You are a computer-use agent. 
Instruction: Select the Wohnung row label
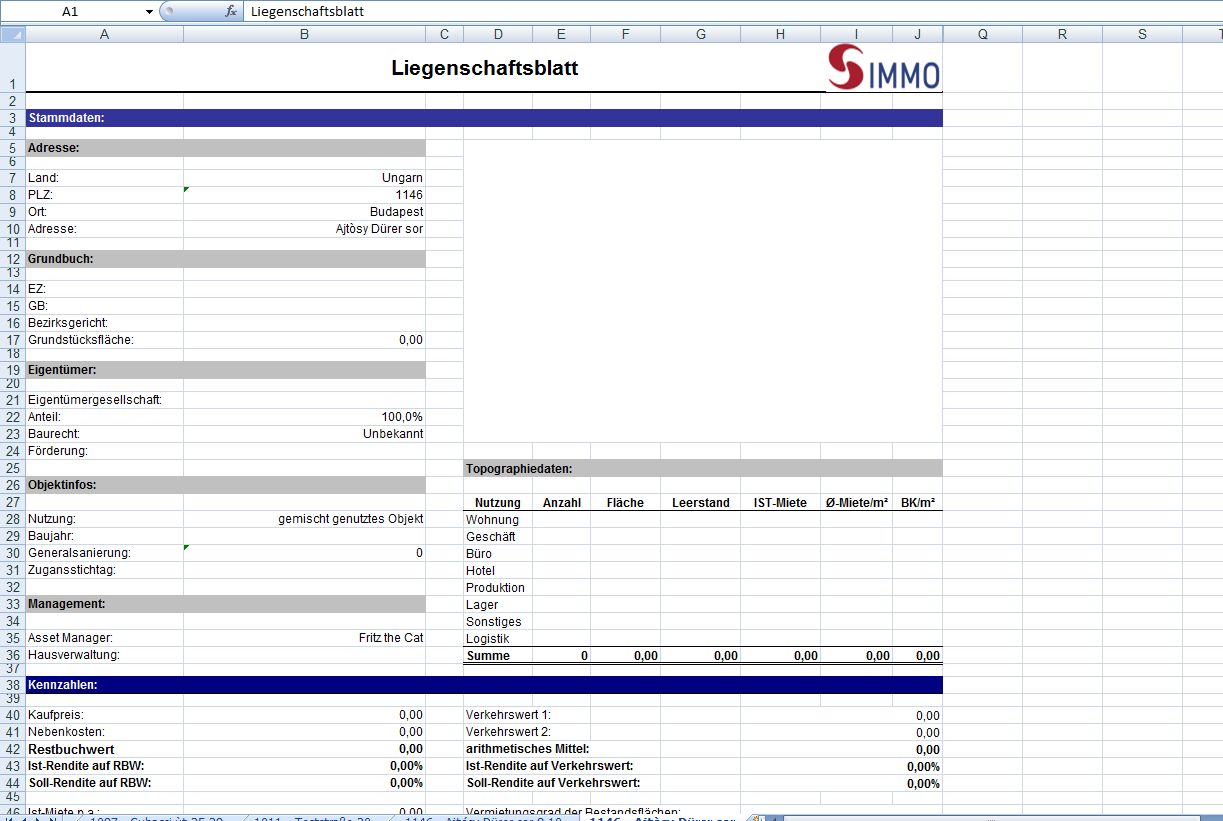click(498, 519)
